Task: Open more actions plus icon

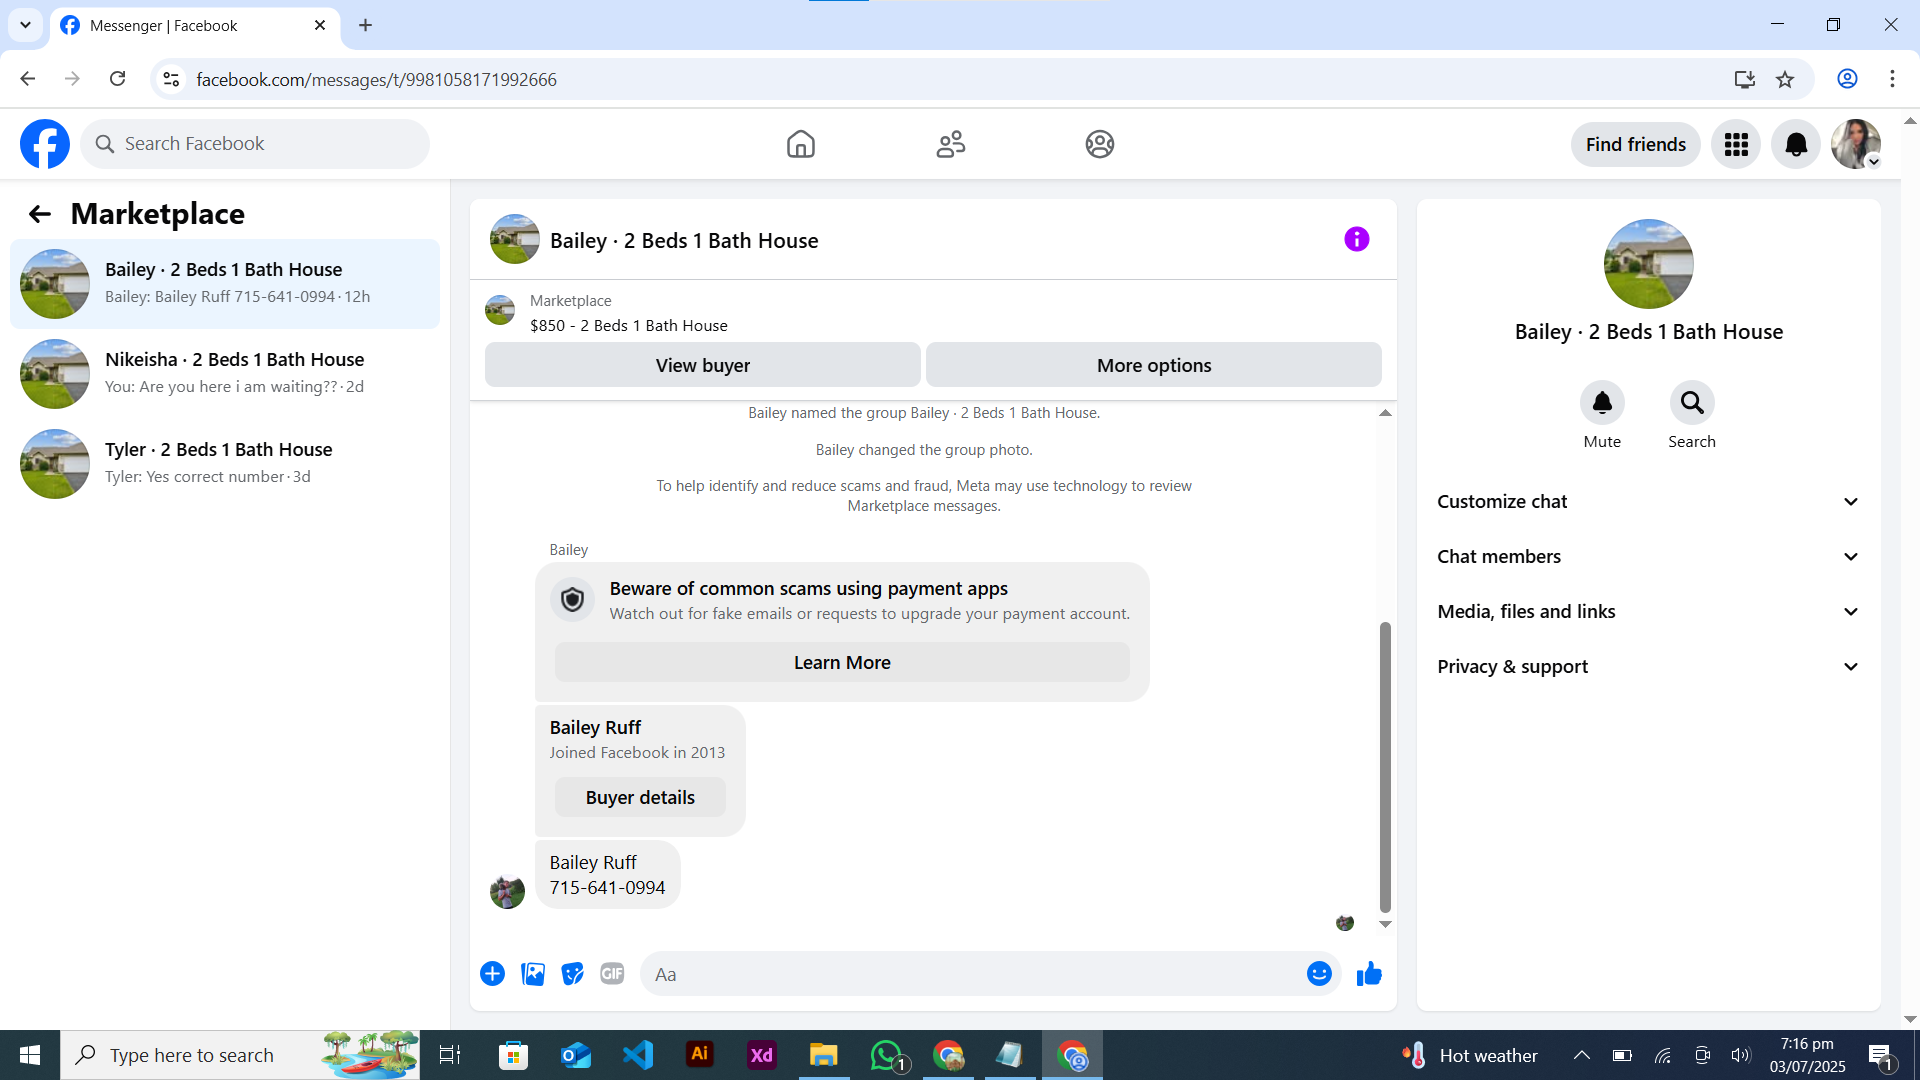Action: 492,974
